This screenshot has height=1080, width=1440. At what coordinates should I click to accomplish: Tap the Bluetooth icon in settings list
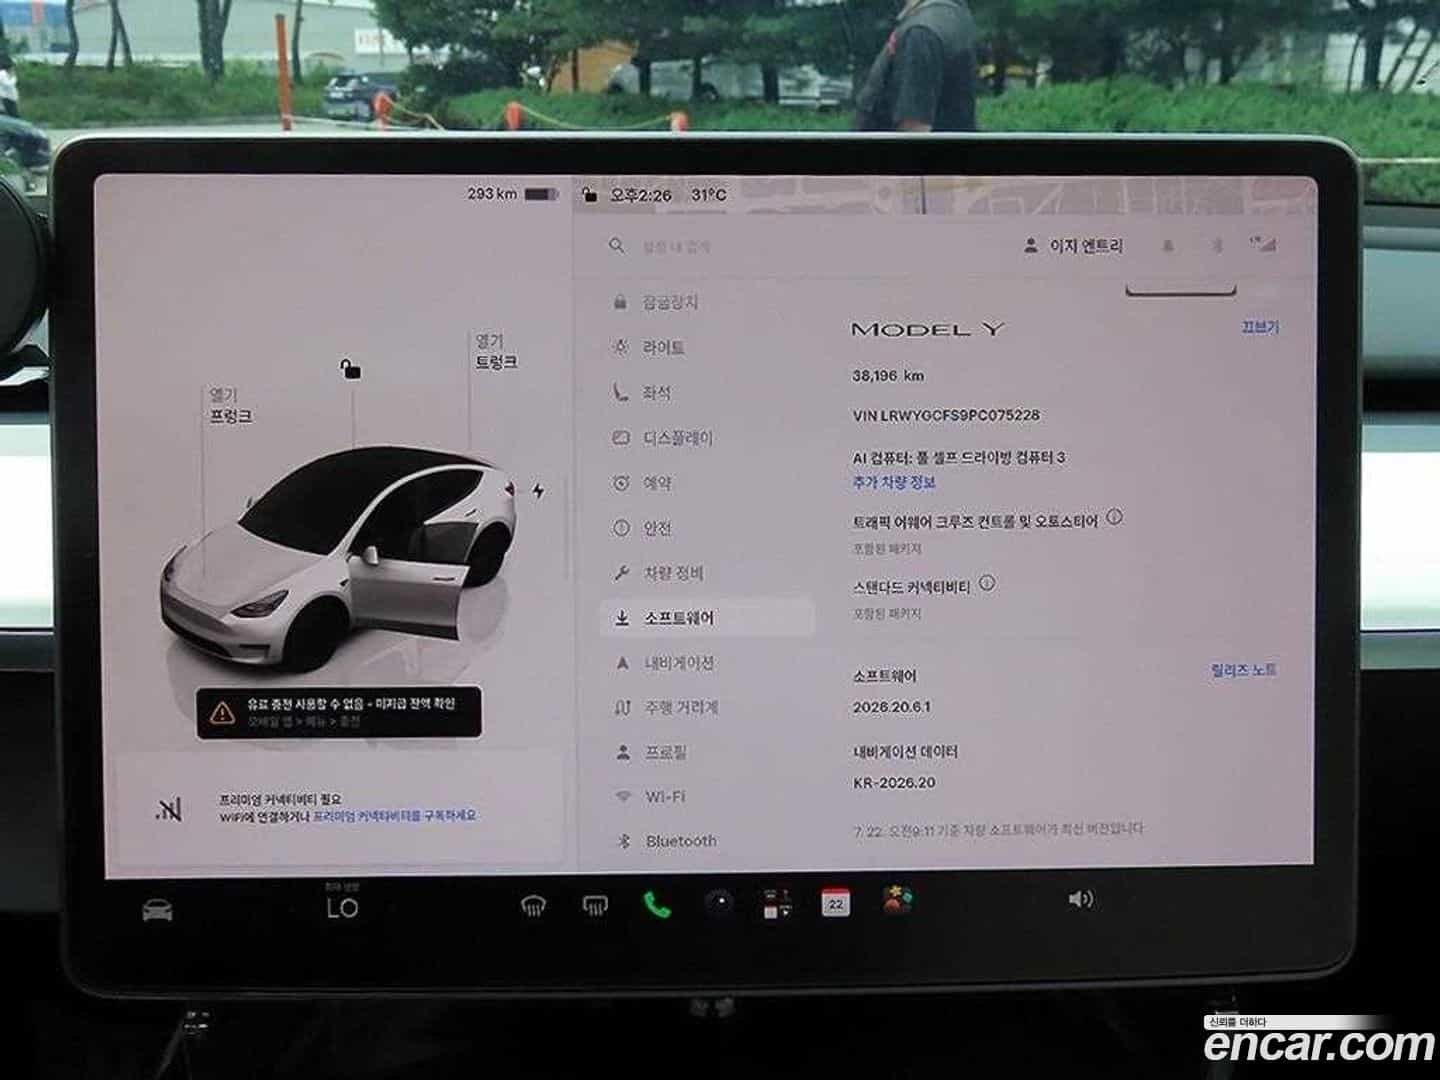[623, 841]
